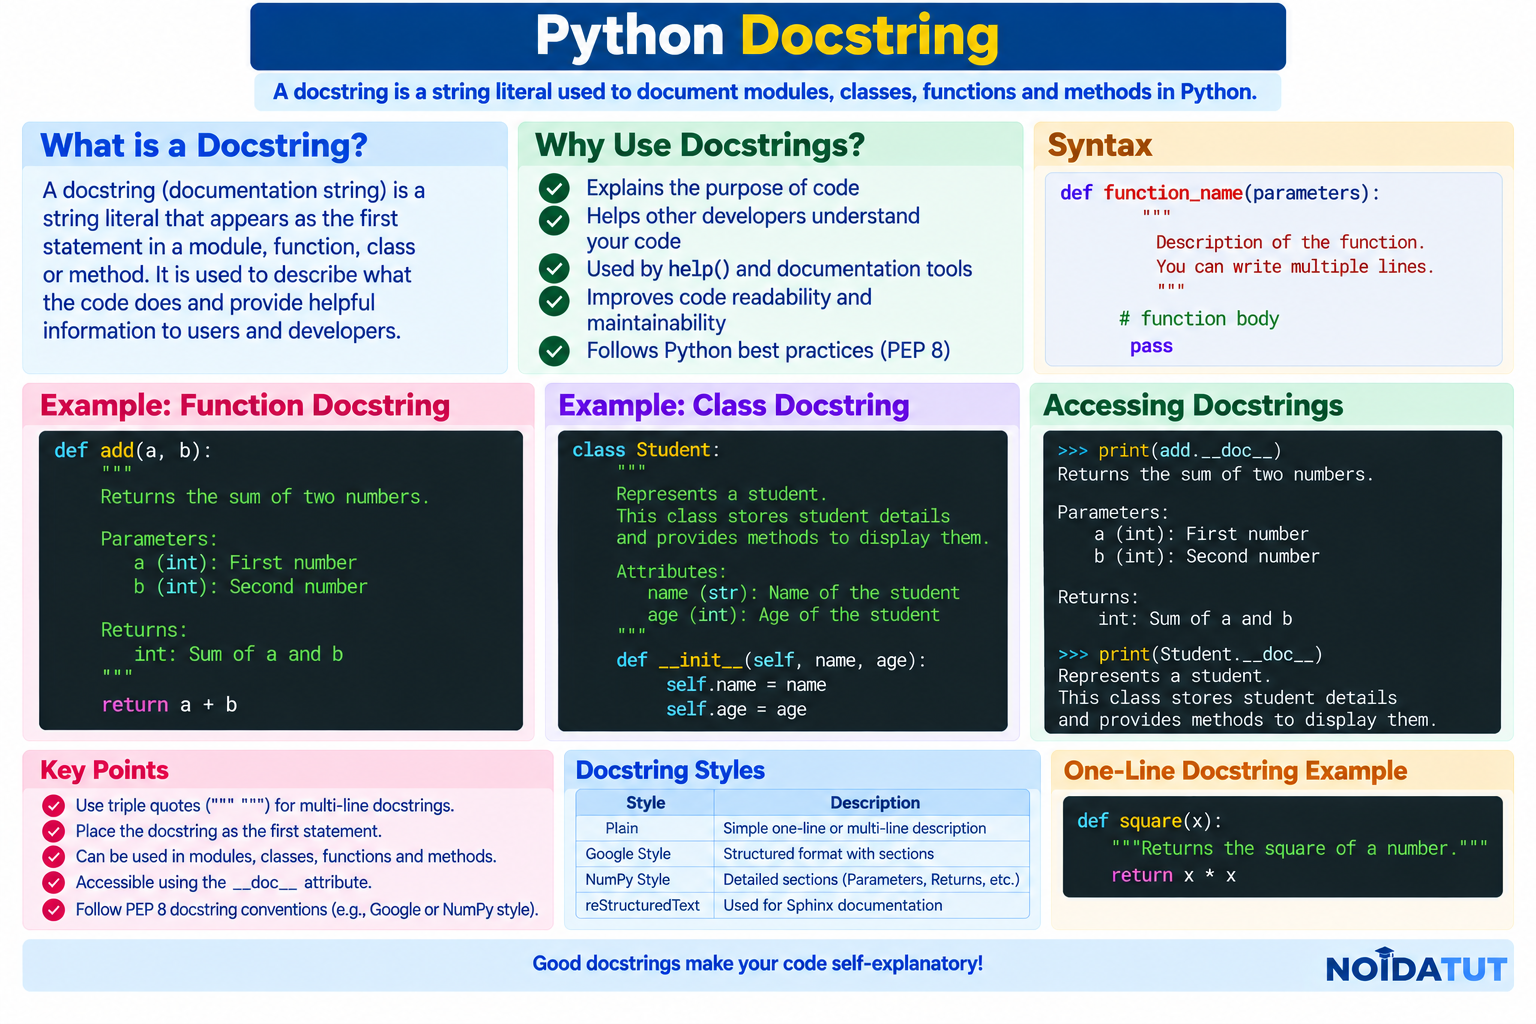Click the 'class Student:' code line

(646, 450)
